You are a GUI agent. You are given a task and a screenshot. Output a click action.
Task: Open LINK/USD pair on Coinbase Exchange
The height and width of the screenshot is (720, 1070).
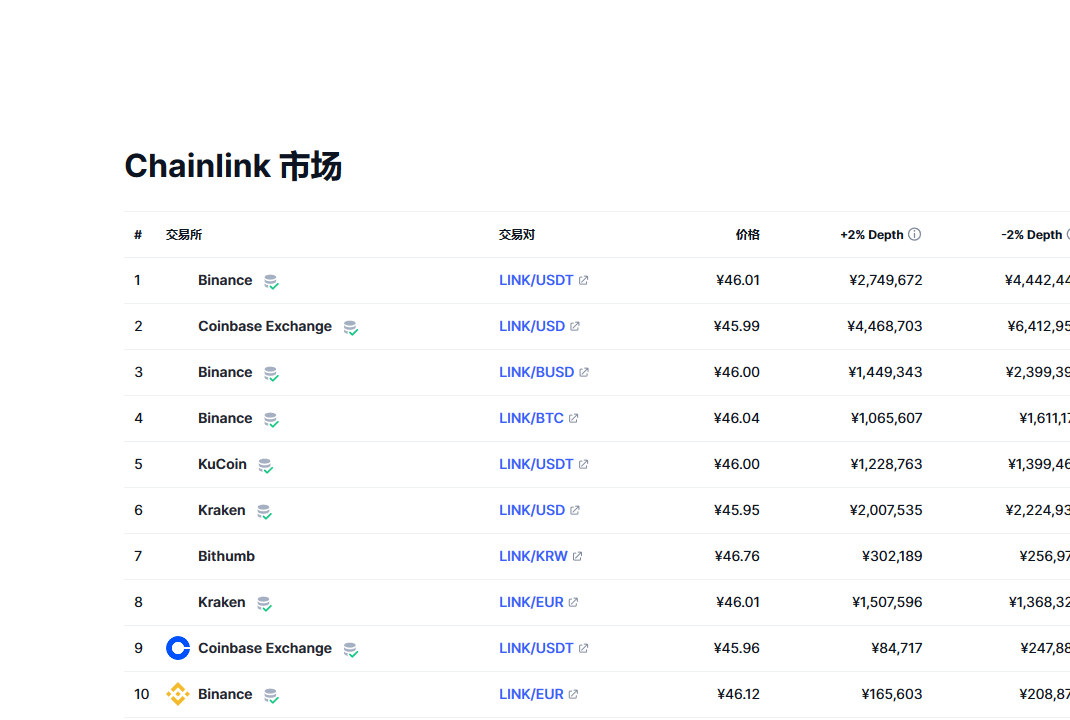pyautogui.click(x=532, y=326)
